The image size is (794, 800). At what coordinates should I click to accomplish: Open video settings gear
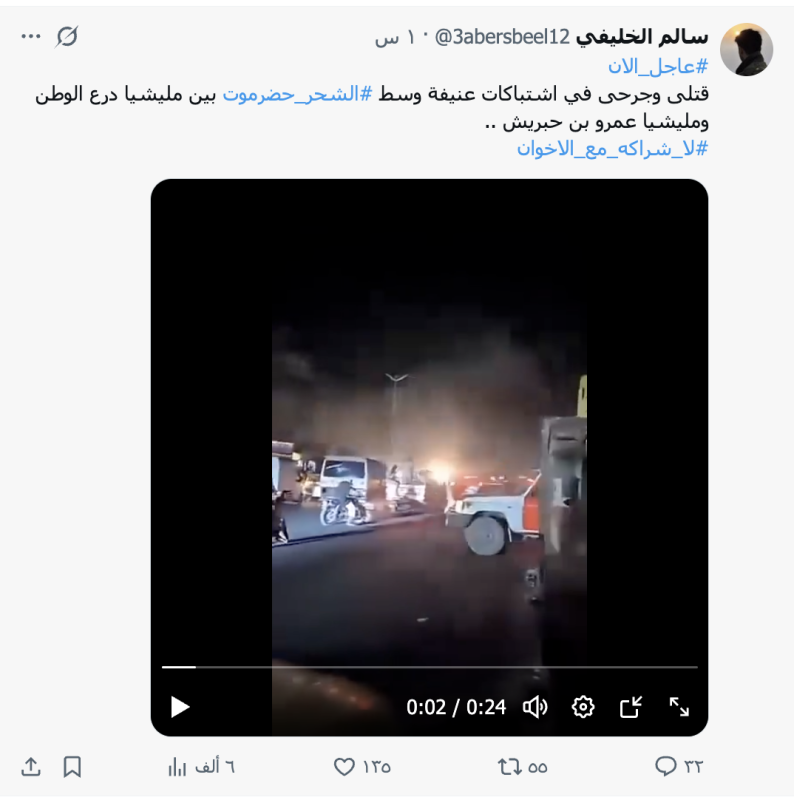[583, 707]
